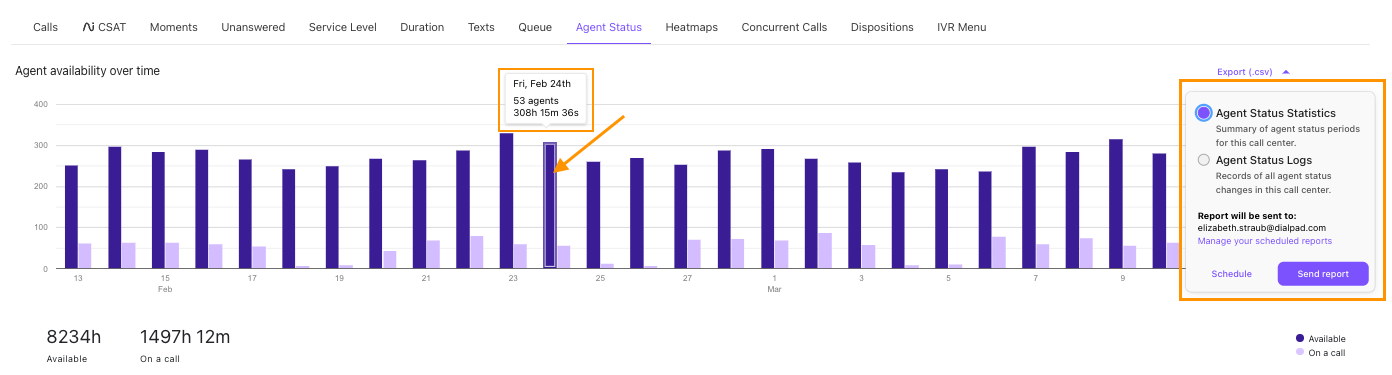
Task: Click the dark Available bar for Mar 9
Action: click(x=1116, y=204)
